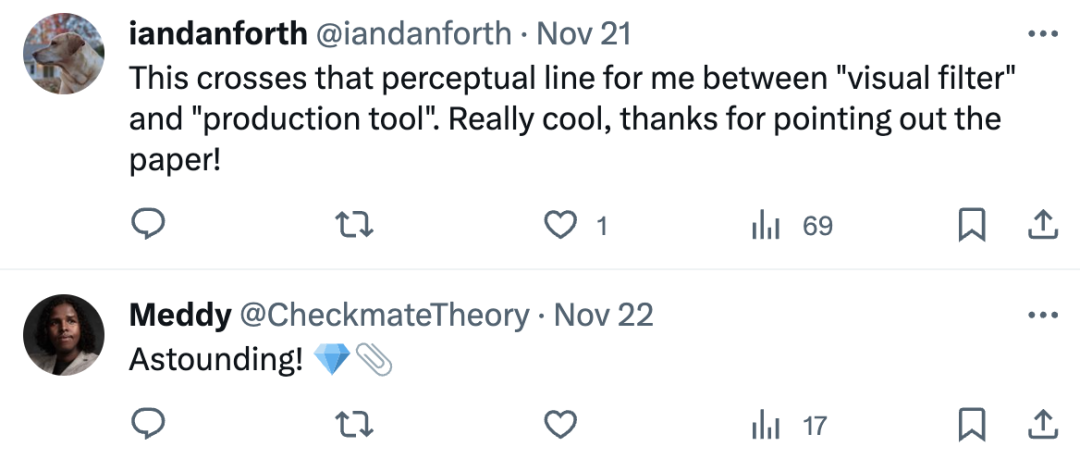Click the iandanforth display name
This screenshot has width=1080, height=459.
pos(218,34)
